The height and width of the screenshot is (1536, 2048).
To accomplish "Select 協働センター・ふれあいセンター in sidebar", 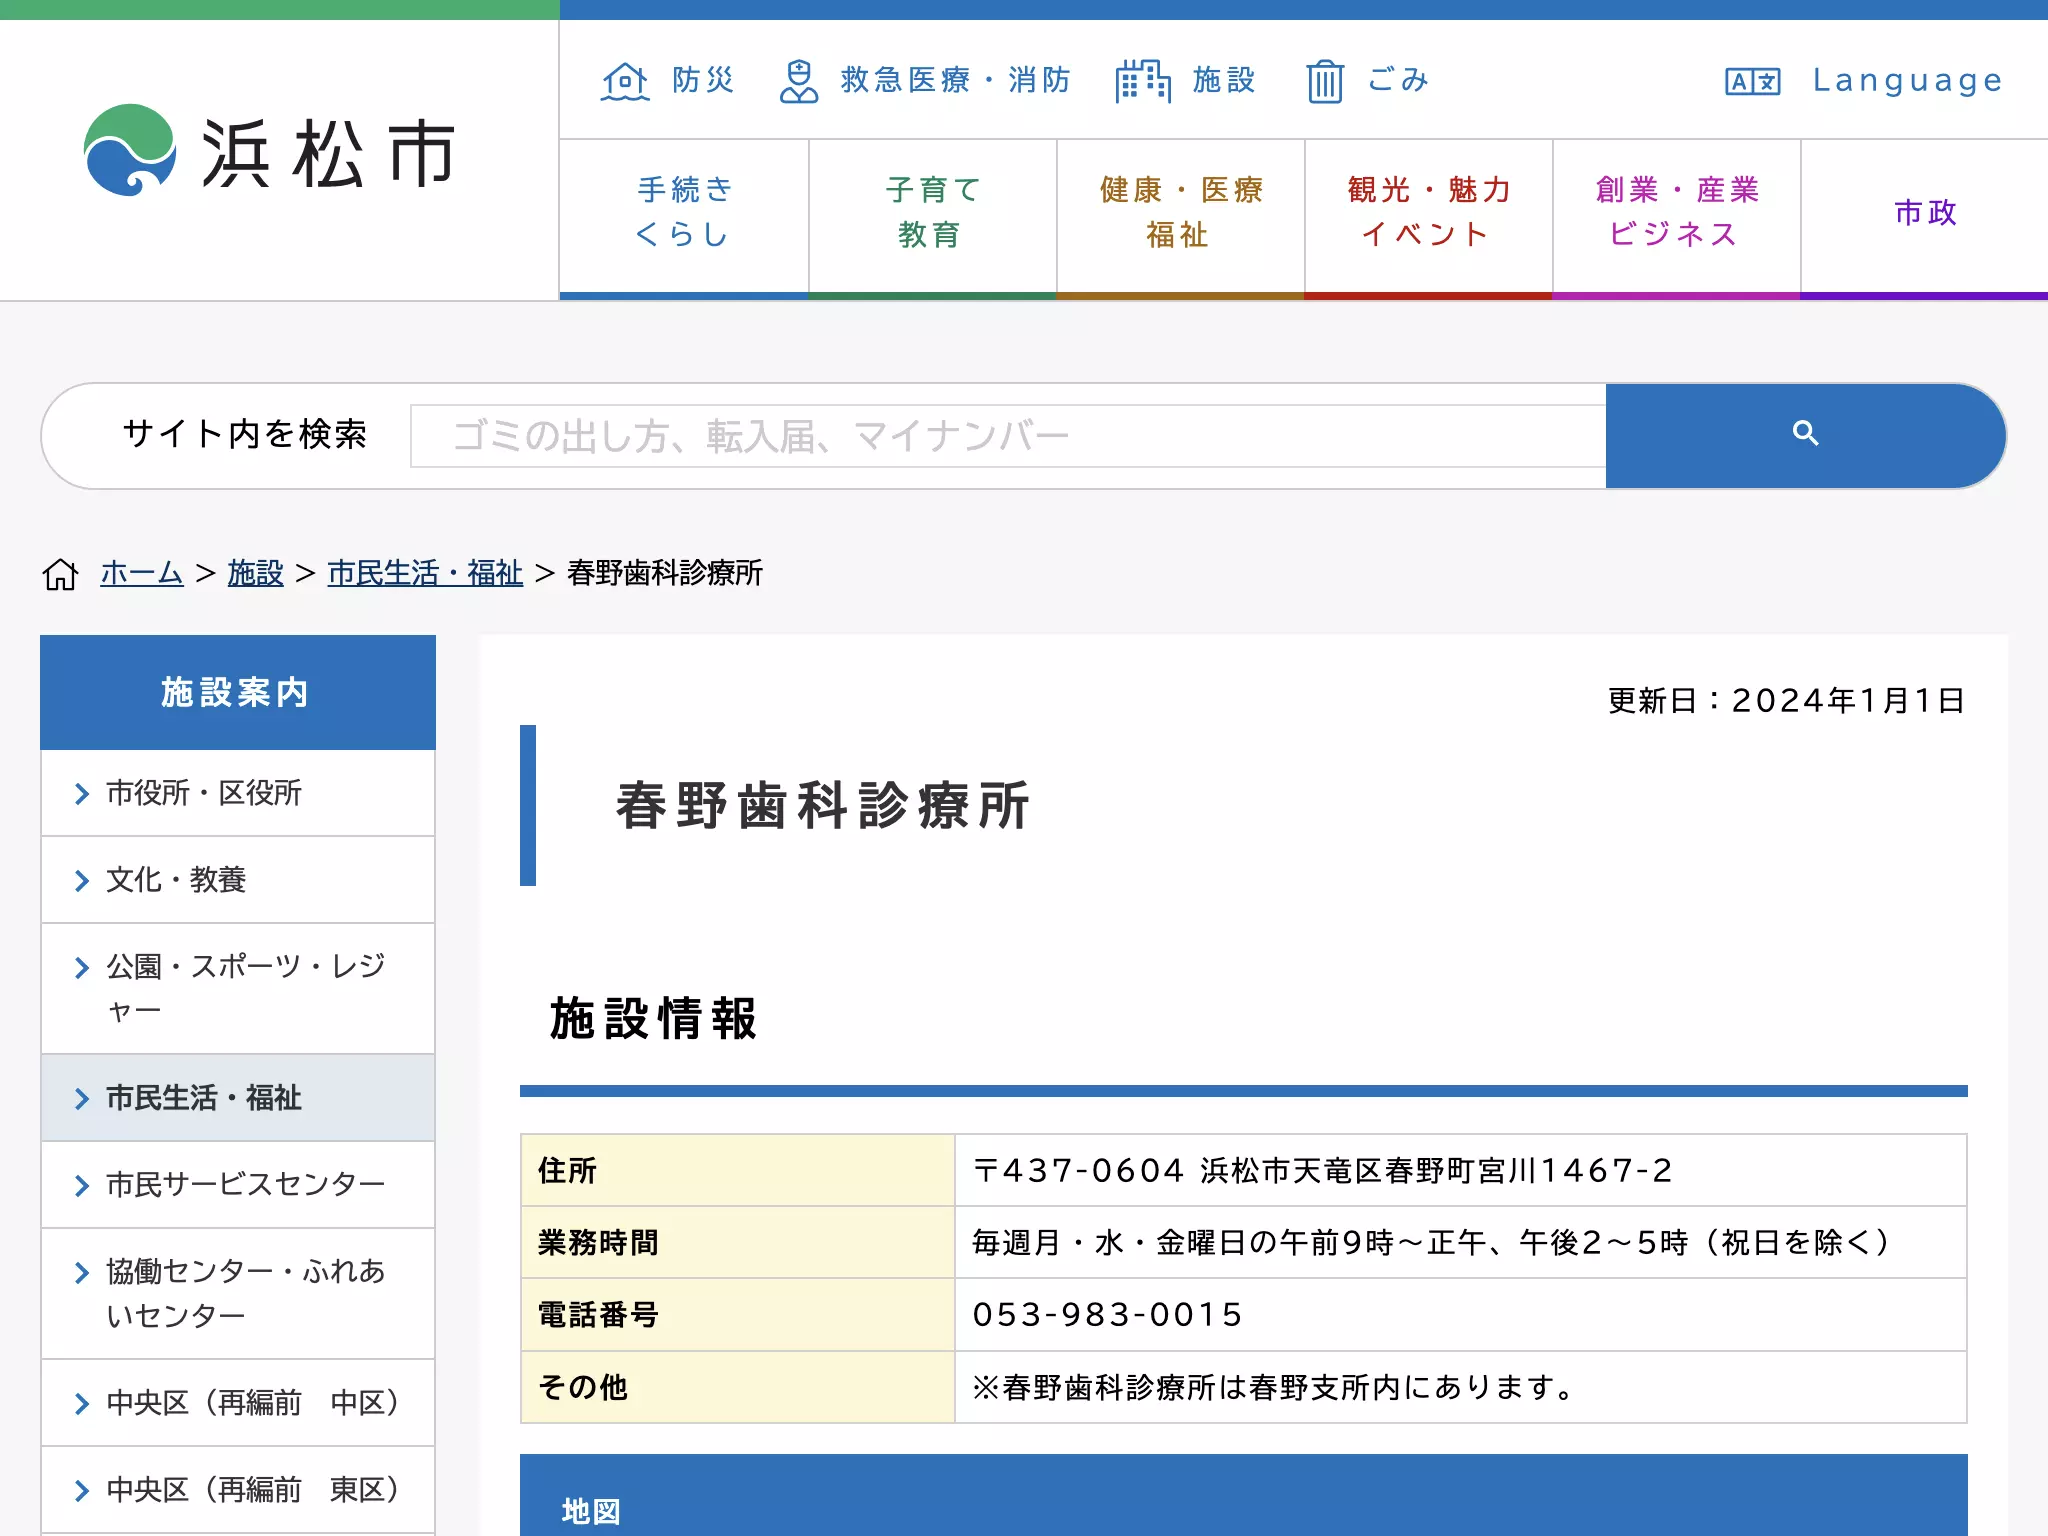I will point(238,1293).
